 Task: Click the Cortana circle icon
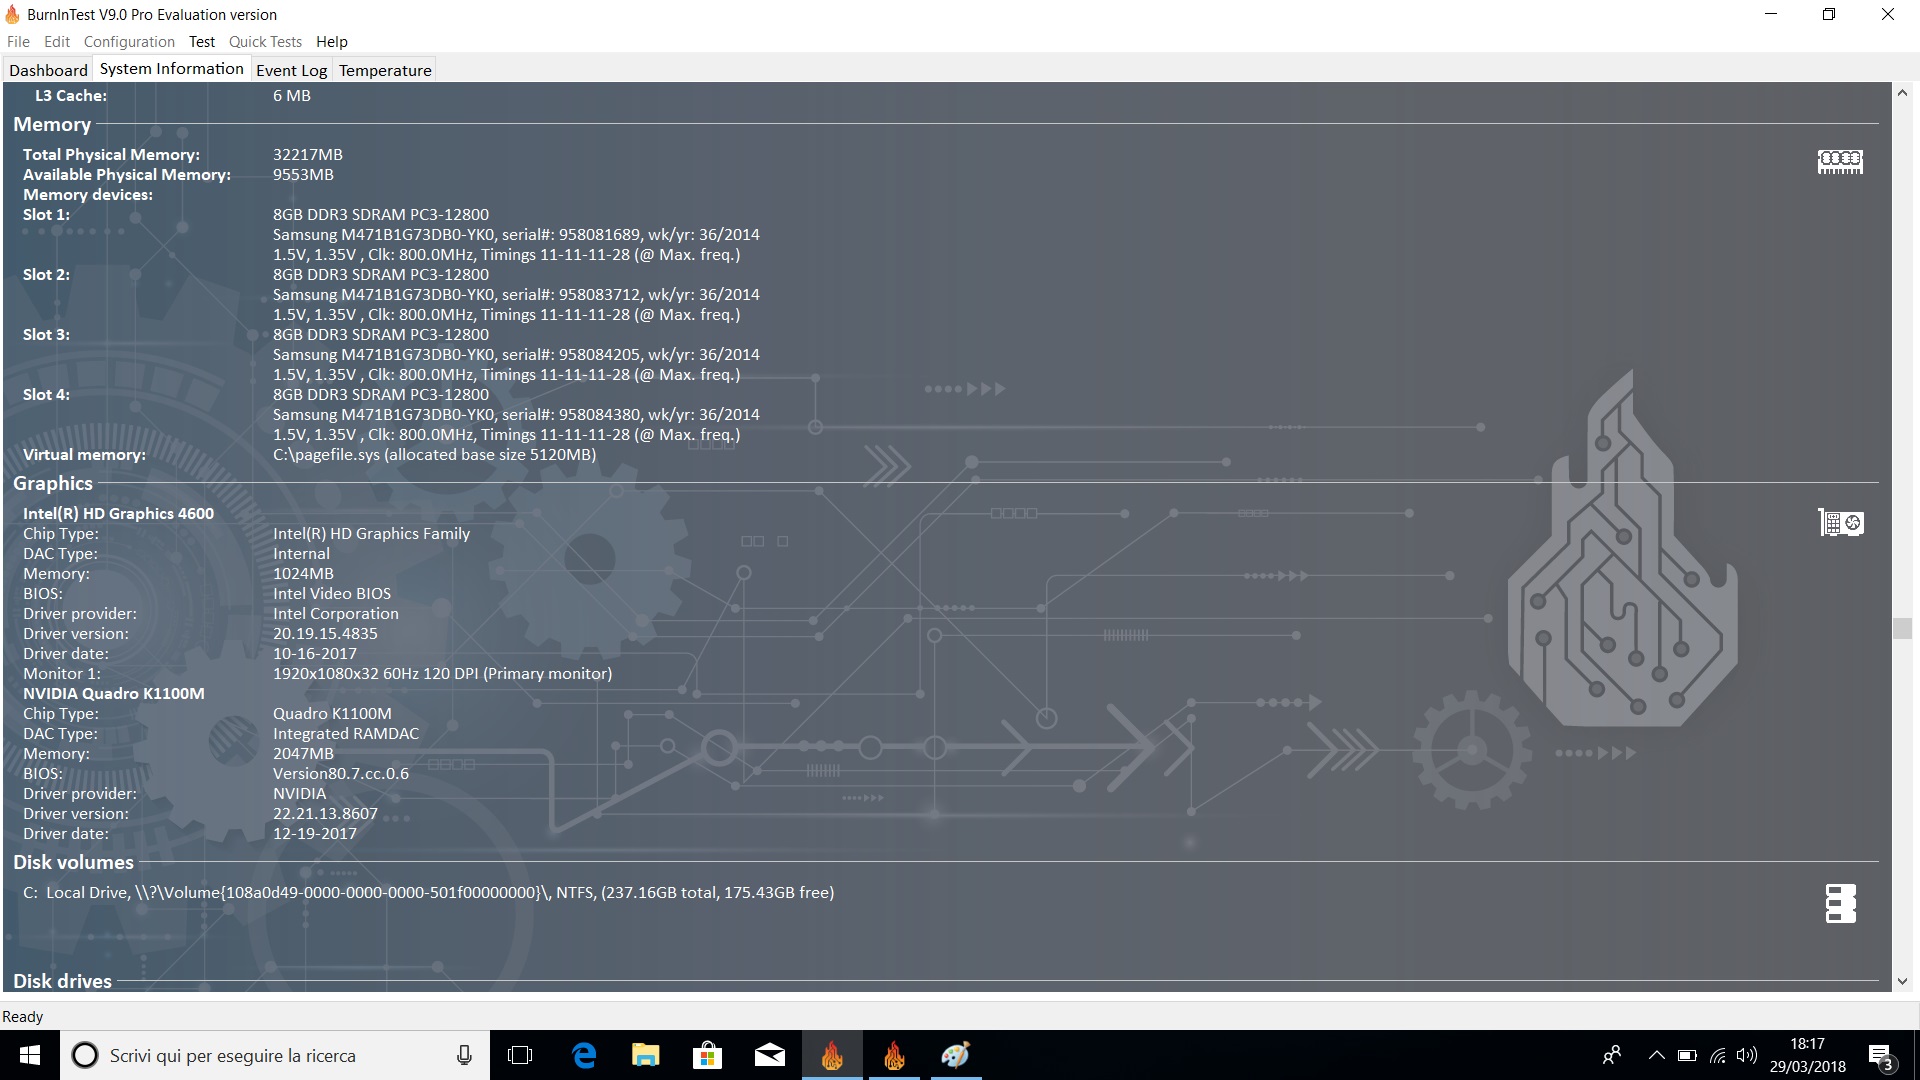86,1055
